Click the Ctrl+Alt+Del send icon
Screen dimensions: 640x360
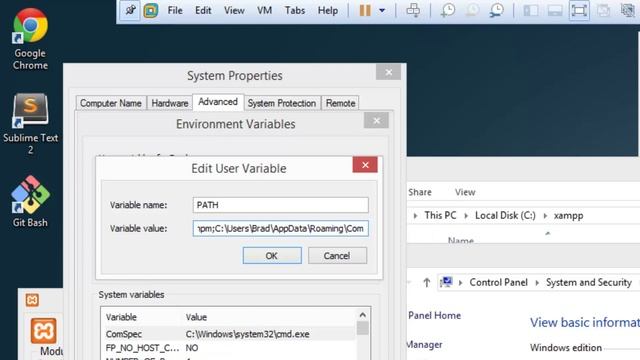point(413,11)
